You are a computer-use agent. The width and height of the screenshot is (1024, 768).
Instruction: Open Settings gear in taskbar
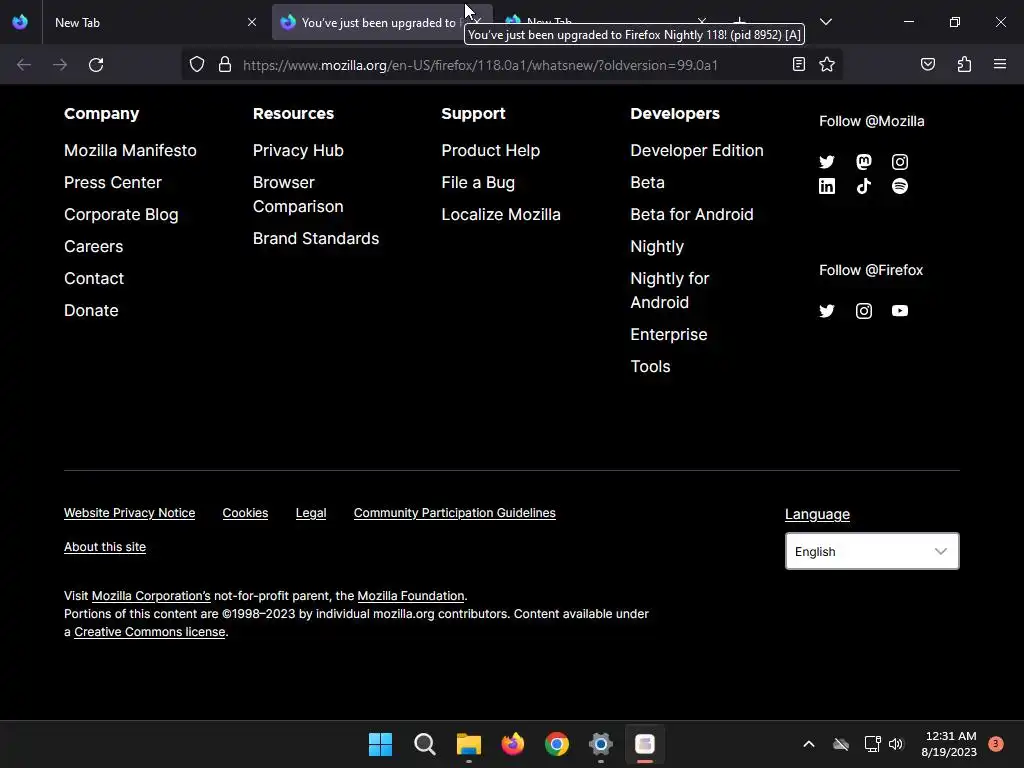[601, 744]
